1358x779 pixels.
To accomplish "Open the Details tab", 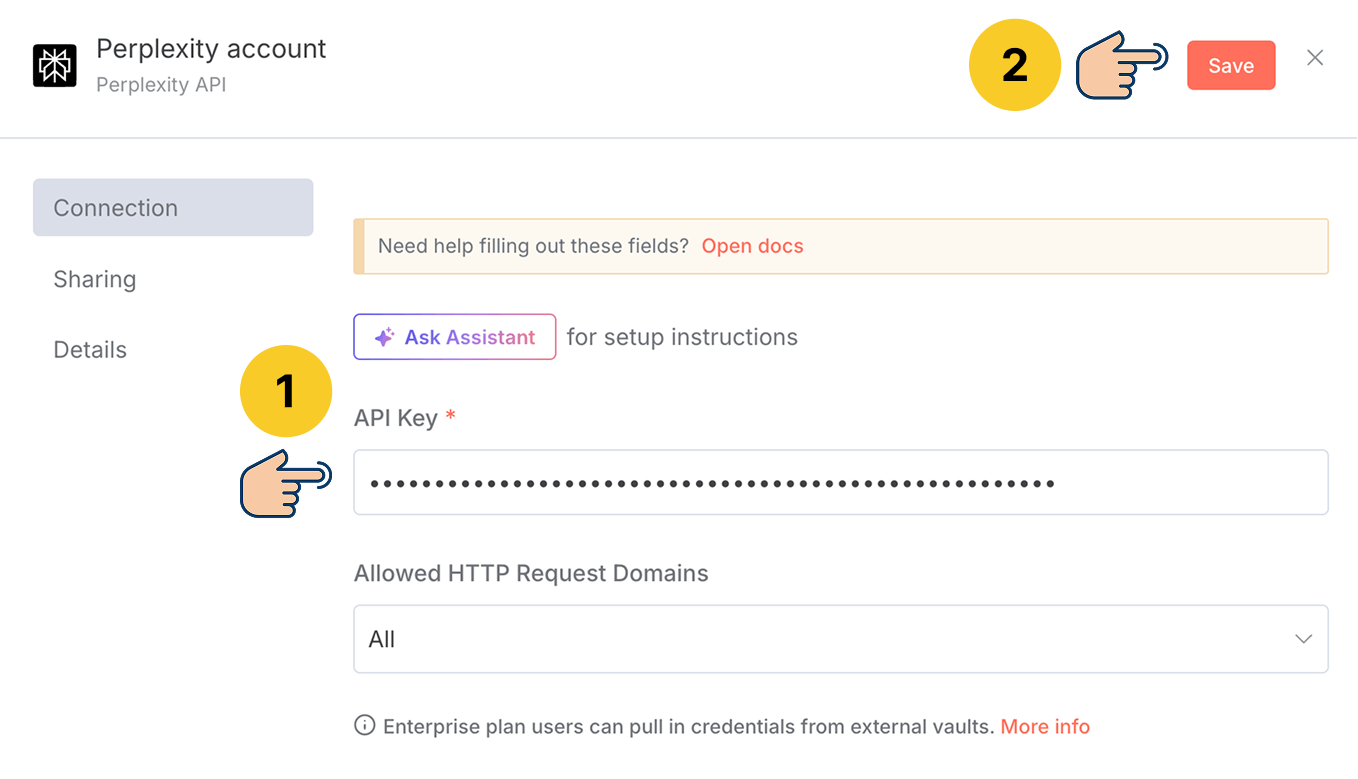I will pos(90,349).
